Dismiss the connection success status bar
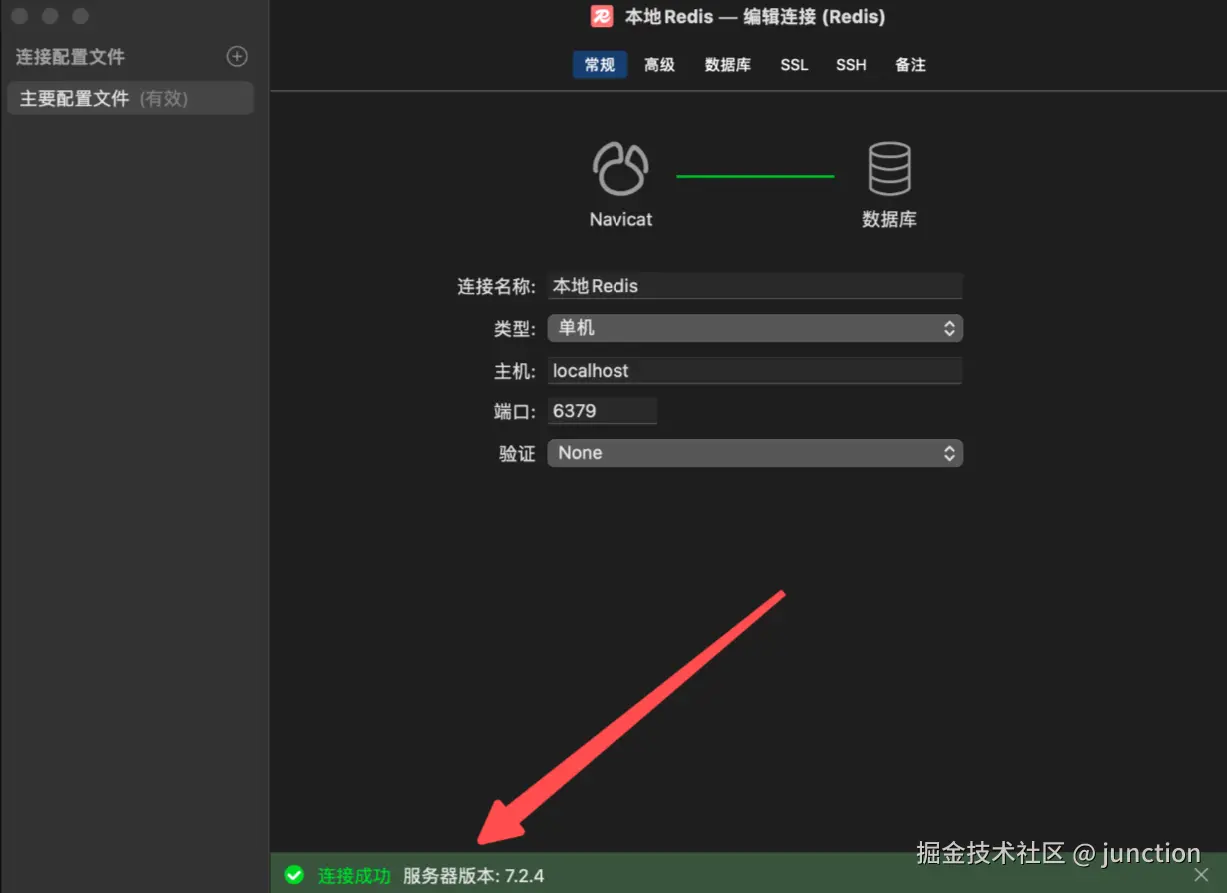The width and height of the screenshot is (1227, 893). [x=1201, y=875]
